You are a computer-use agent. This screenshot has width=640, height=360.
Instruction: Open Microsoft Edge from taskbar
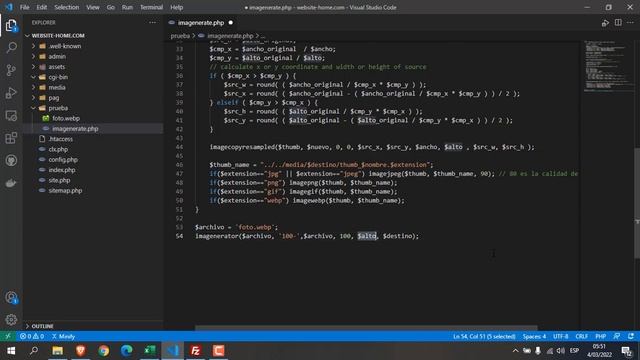point(127,351)
